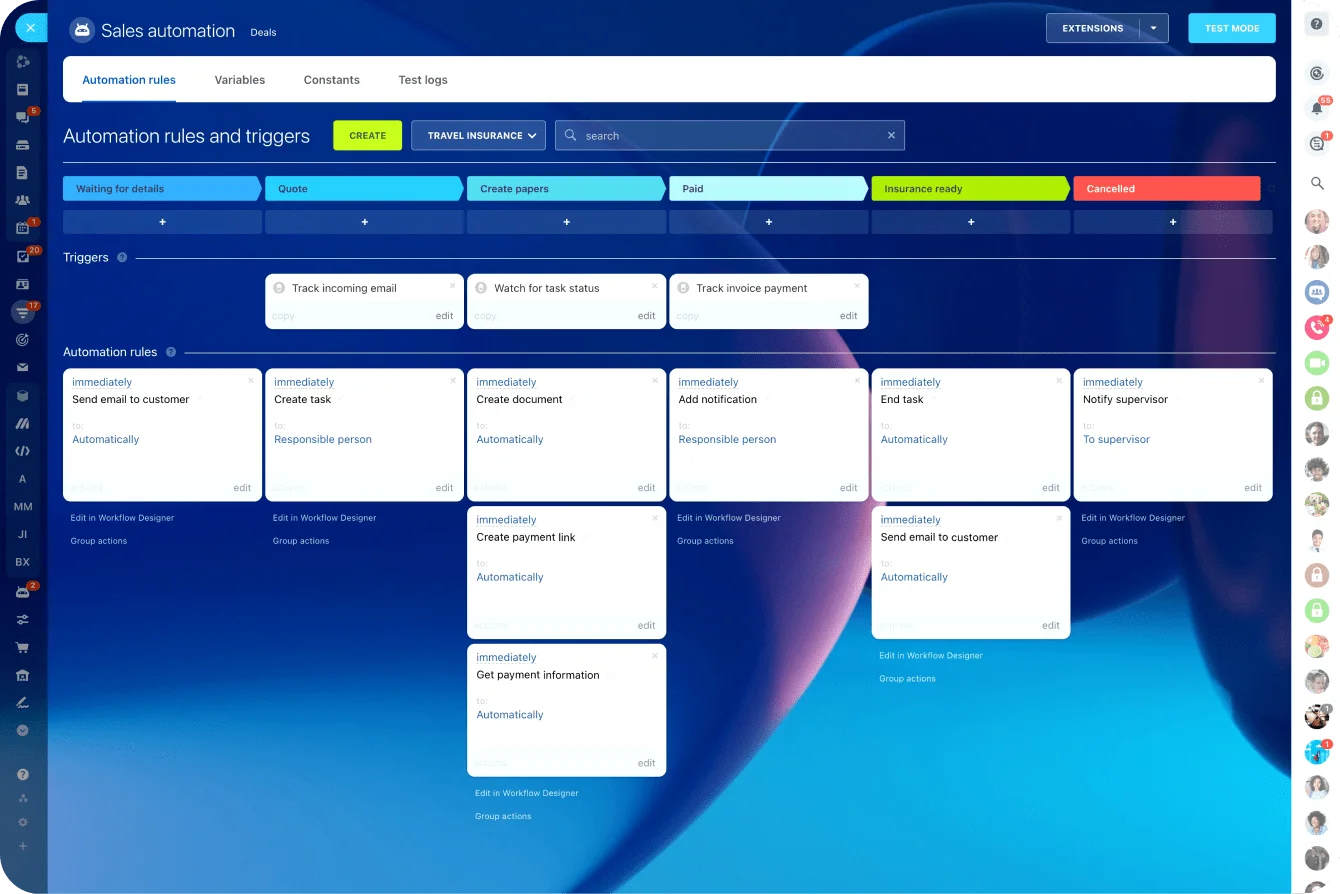Viewport: 1340px width, 894px height.
Task: Click the help question mark icon at top right
Action: (1317, 23)
